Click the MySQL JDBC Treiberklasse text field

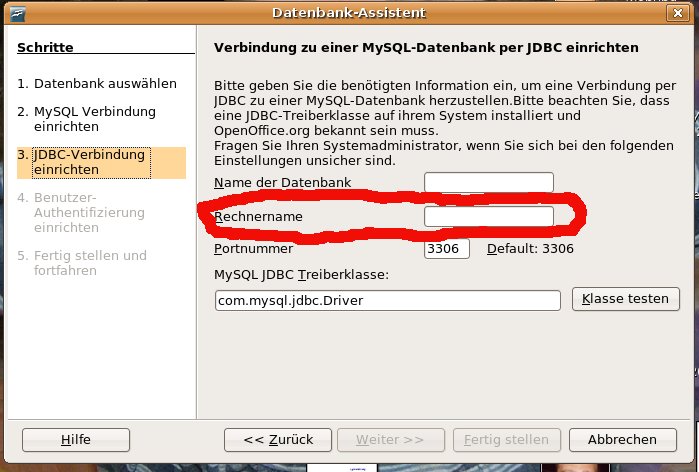(x=387, y=301)
